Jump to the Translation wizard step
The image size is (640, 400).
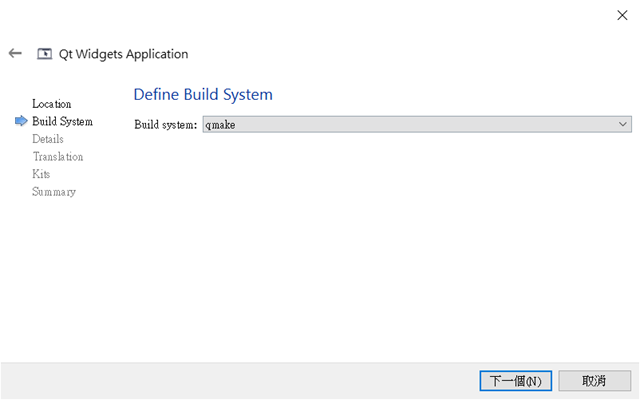58,157
